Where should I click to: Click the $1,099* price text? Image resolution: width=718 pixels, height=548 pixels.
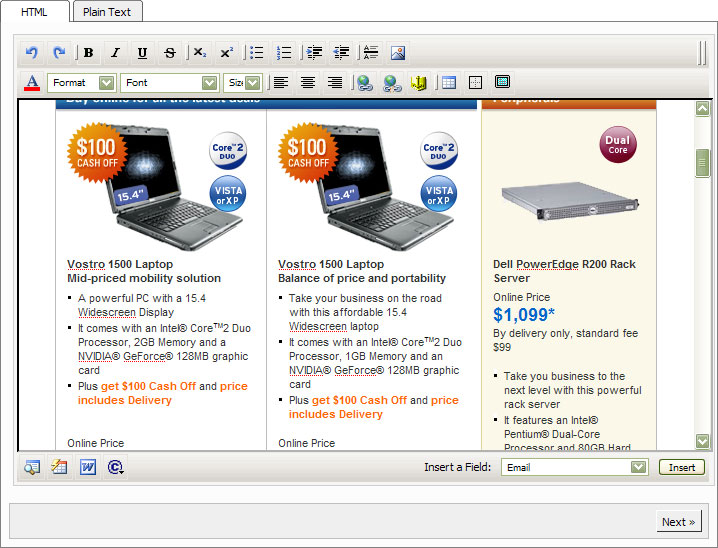(x=524, y=315)
